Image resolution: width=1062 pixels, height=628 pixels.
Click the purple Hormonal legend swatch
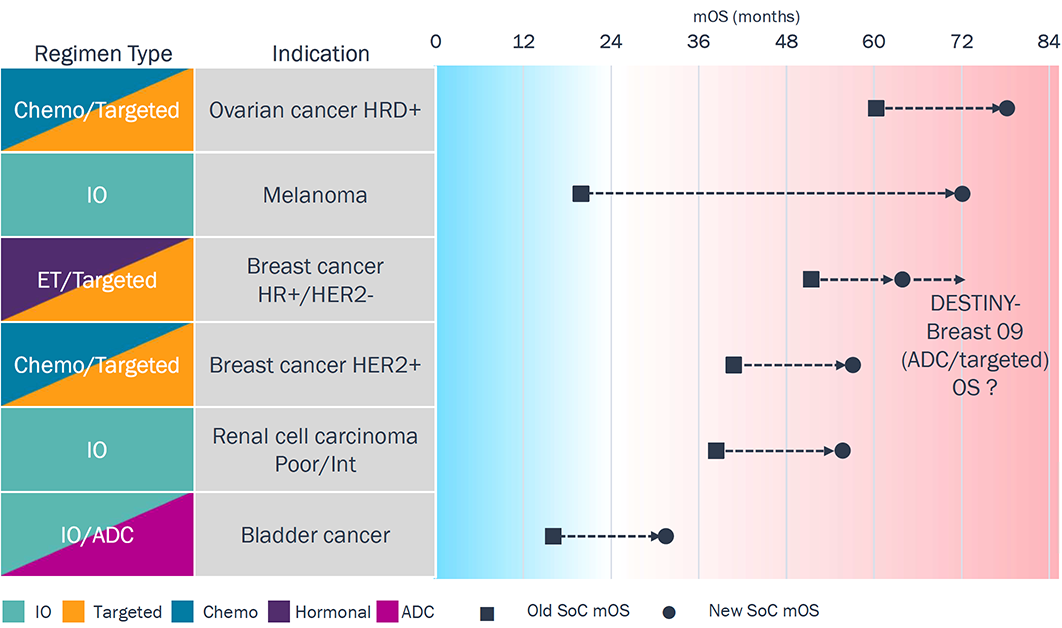pos(280,611)
